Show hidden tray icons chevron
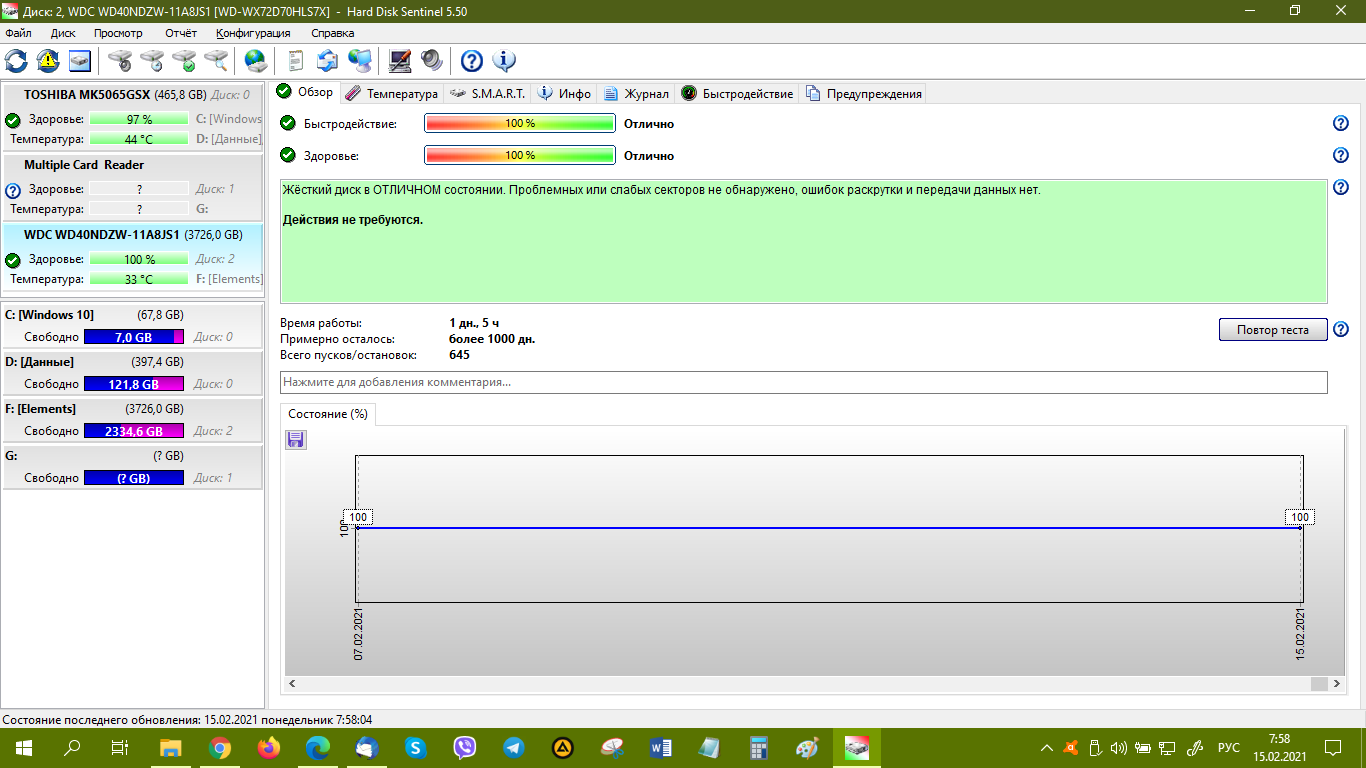This screenshot has height=768, width=1366. tap(1047, 747)
